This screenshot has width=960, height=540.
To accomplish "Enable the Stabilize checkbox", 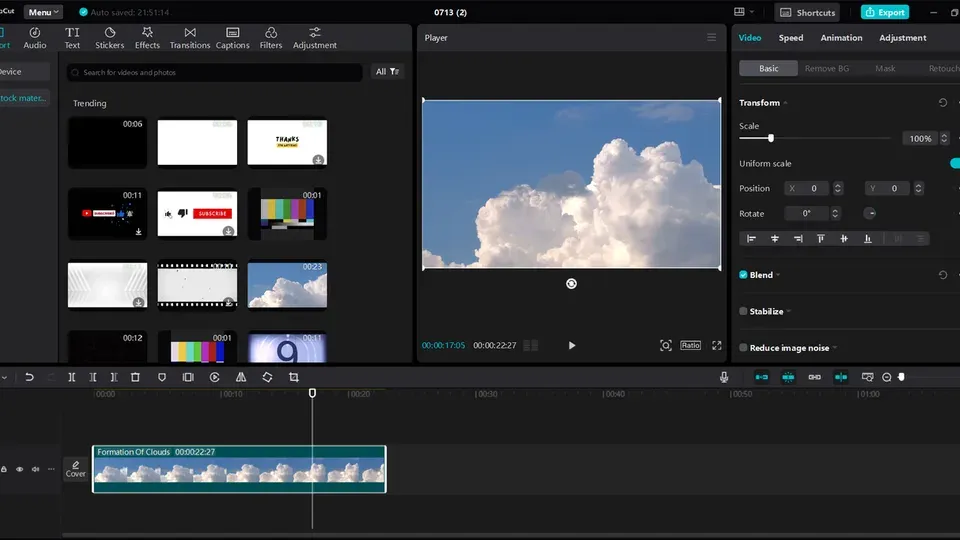I will 743,311.
